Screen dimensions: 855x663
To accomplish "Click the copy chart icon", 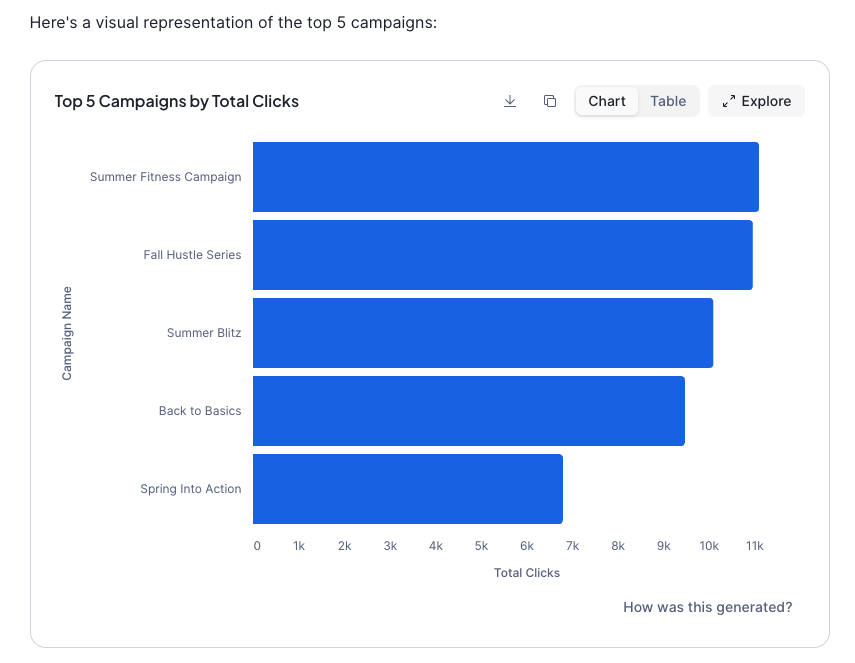I will click(x=550, y=101).
